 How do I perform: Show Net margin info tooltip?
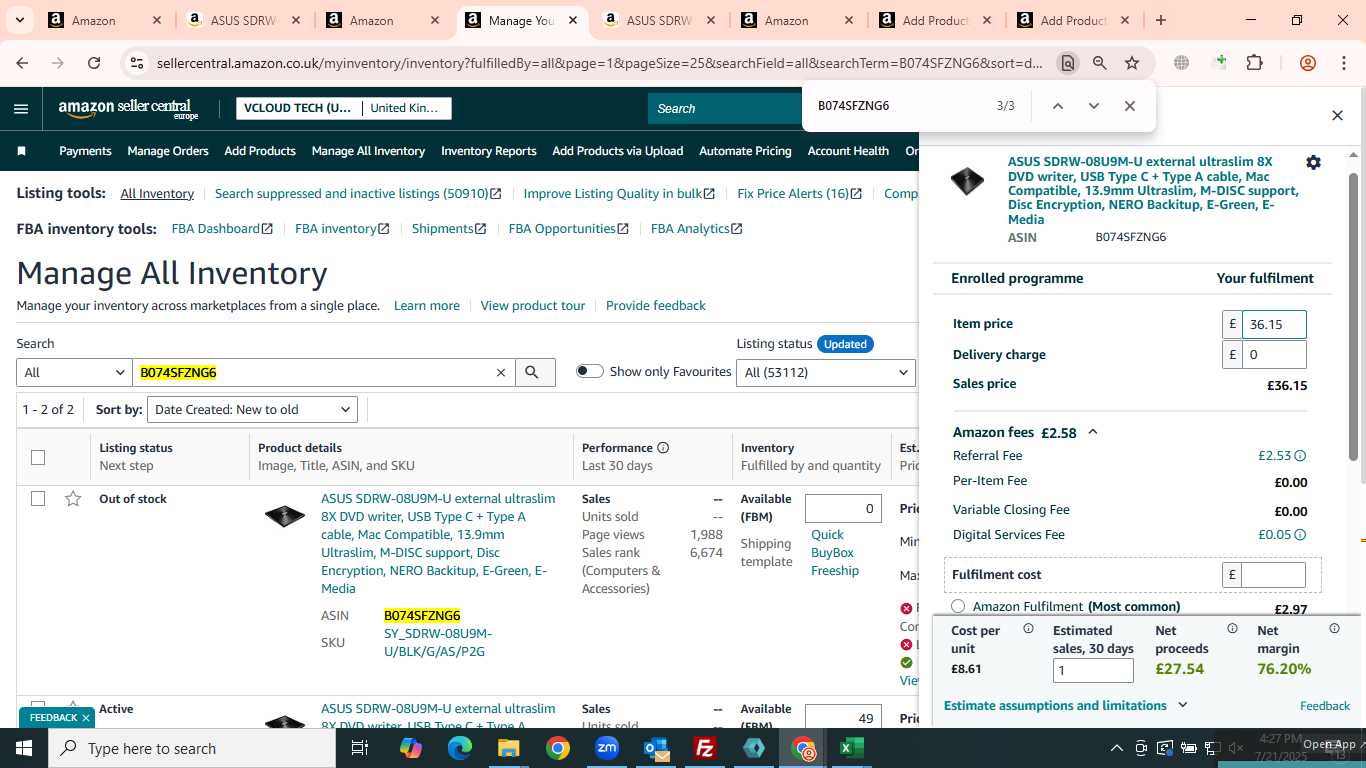[1334, 629]
